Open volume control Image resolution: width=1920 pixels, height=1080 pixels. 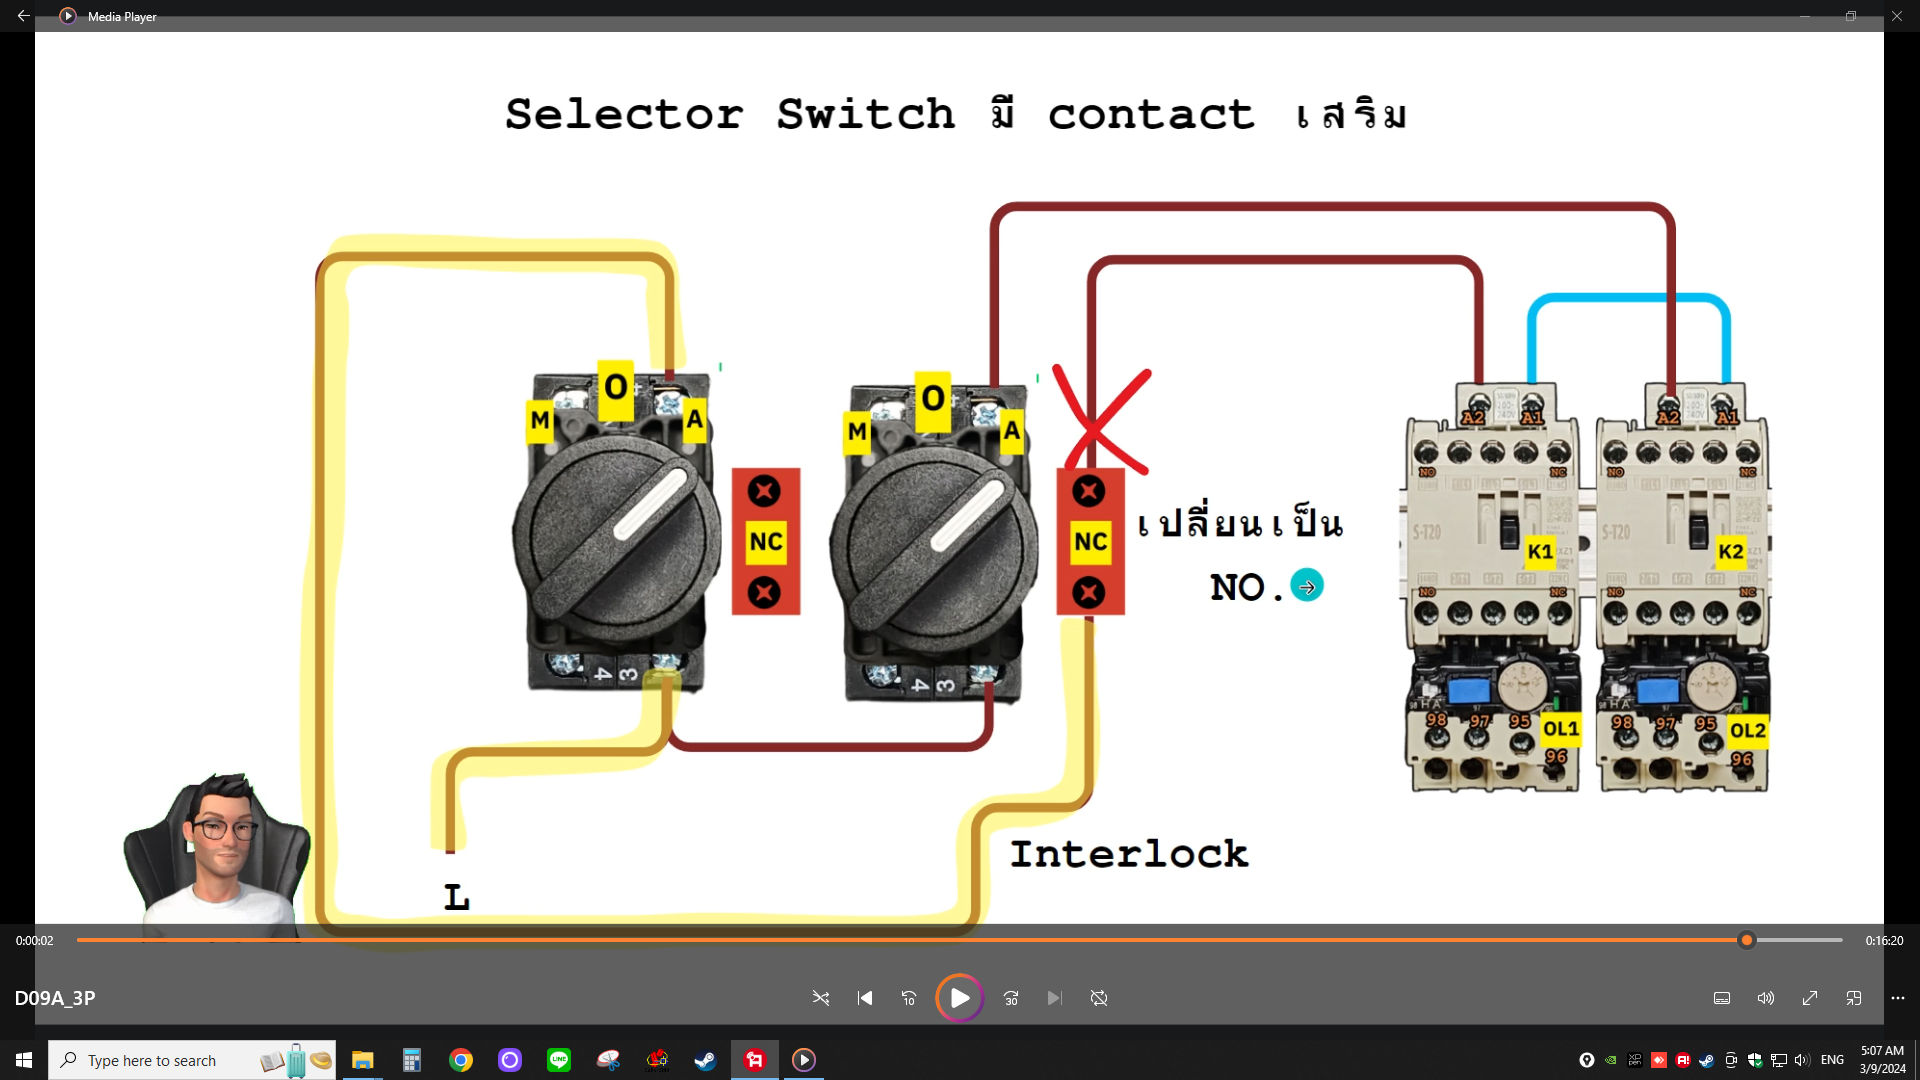[1766, 998]
